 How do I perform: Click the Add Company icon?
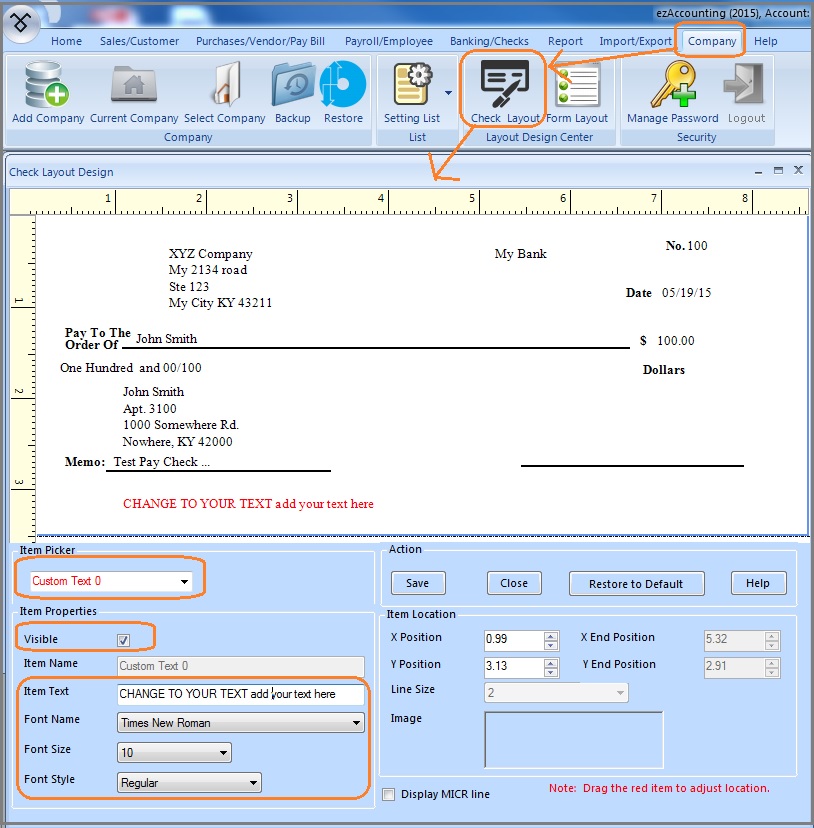(x=46, y=90)
